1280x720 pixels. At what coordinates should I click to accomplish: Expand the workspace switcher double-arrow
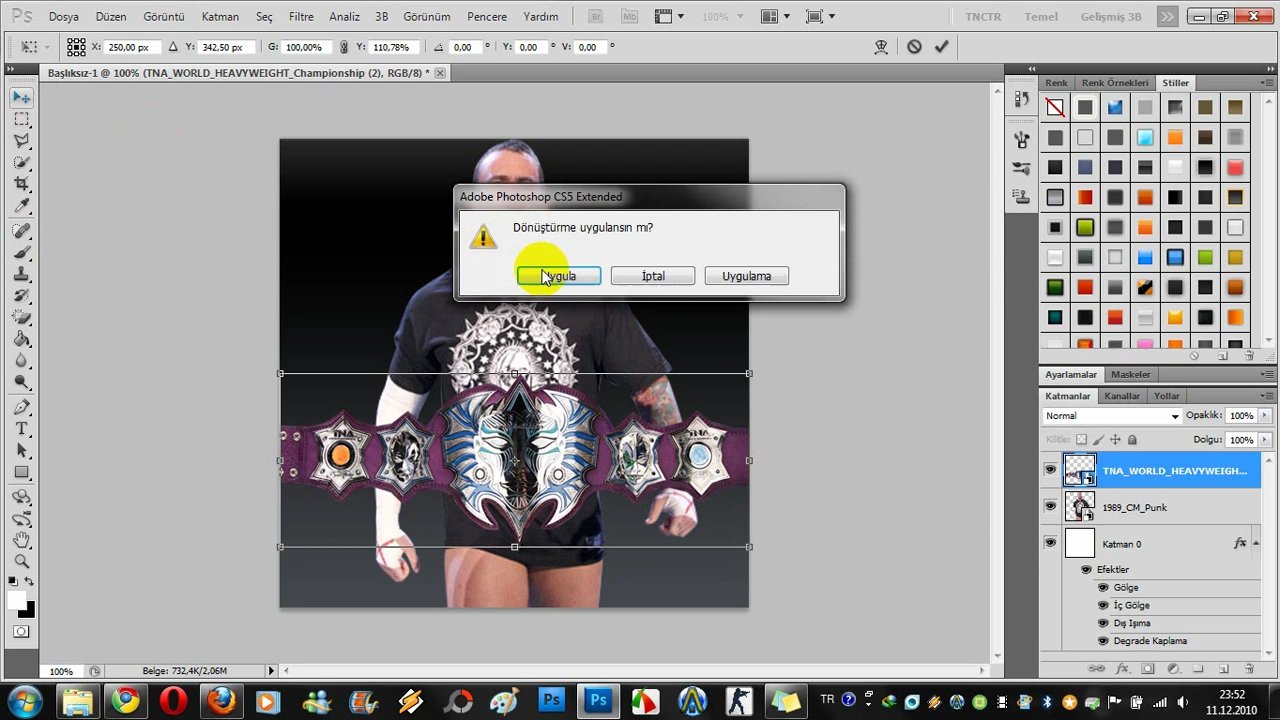tap(1167, 17)
